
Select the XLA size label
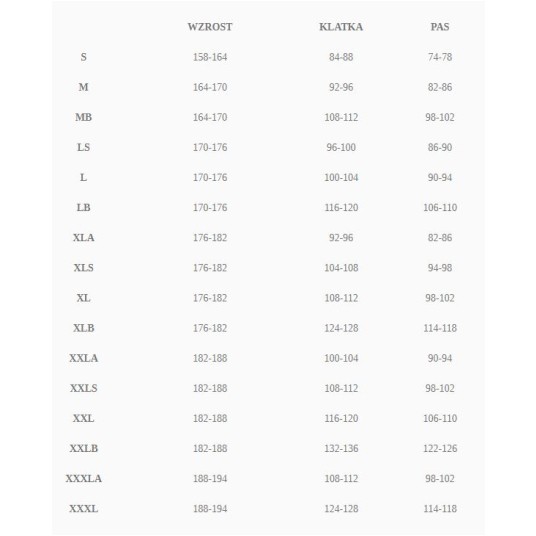(83, 237)
